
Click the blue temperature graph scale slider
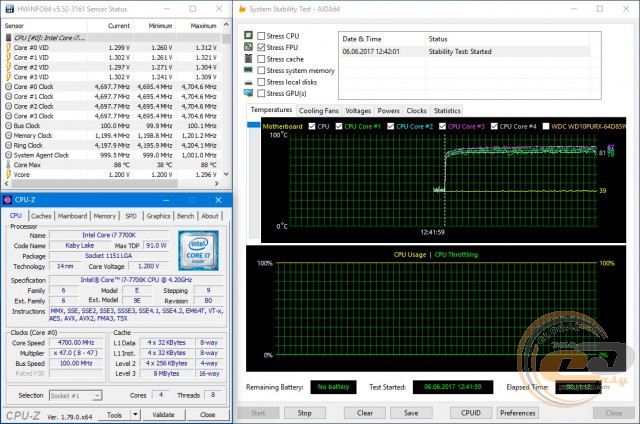[x=254, y=125]
